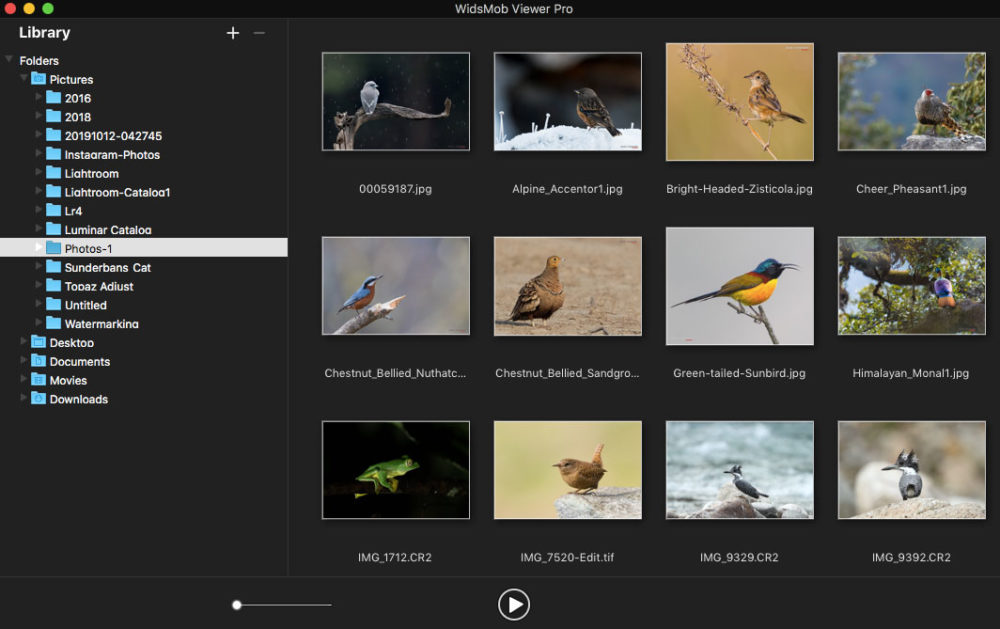Click the + icon to add a folder

(x=233, y=32)
